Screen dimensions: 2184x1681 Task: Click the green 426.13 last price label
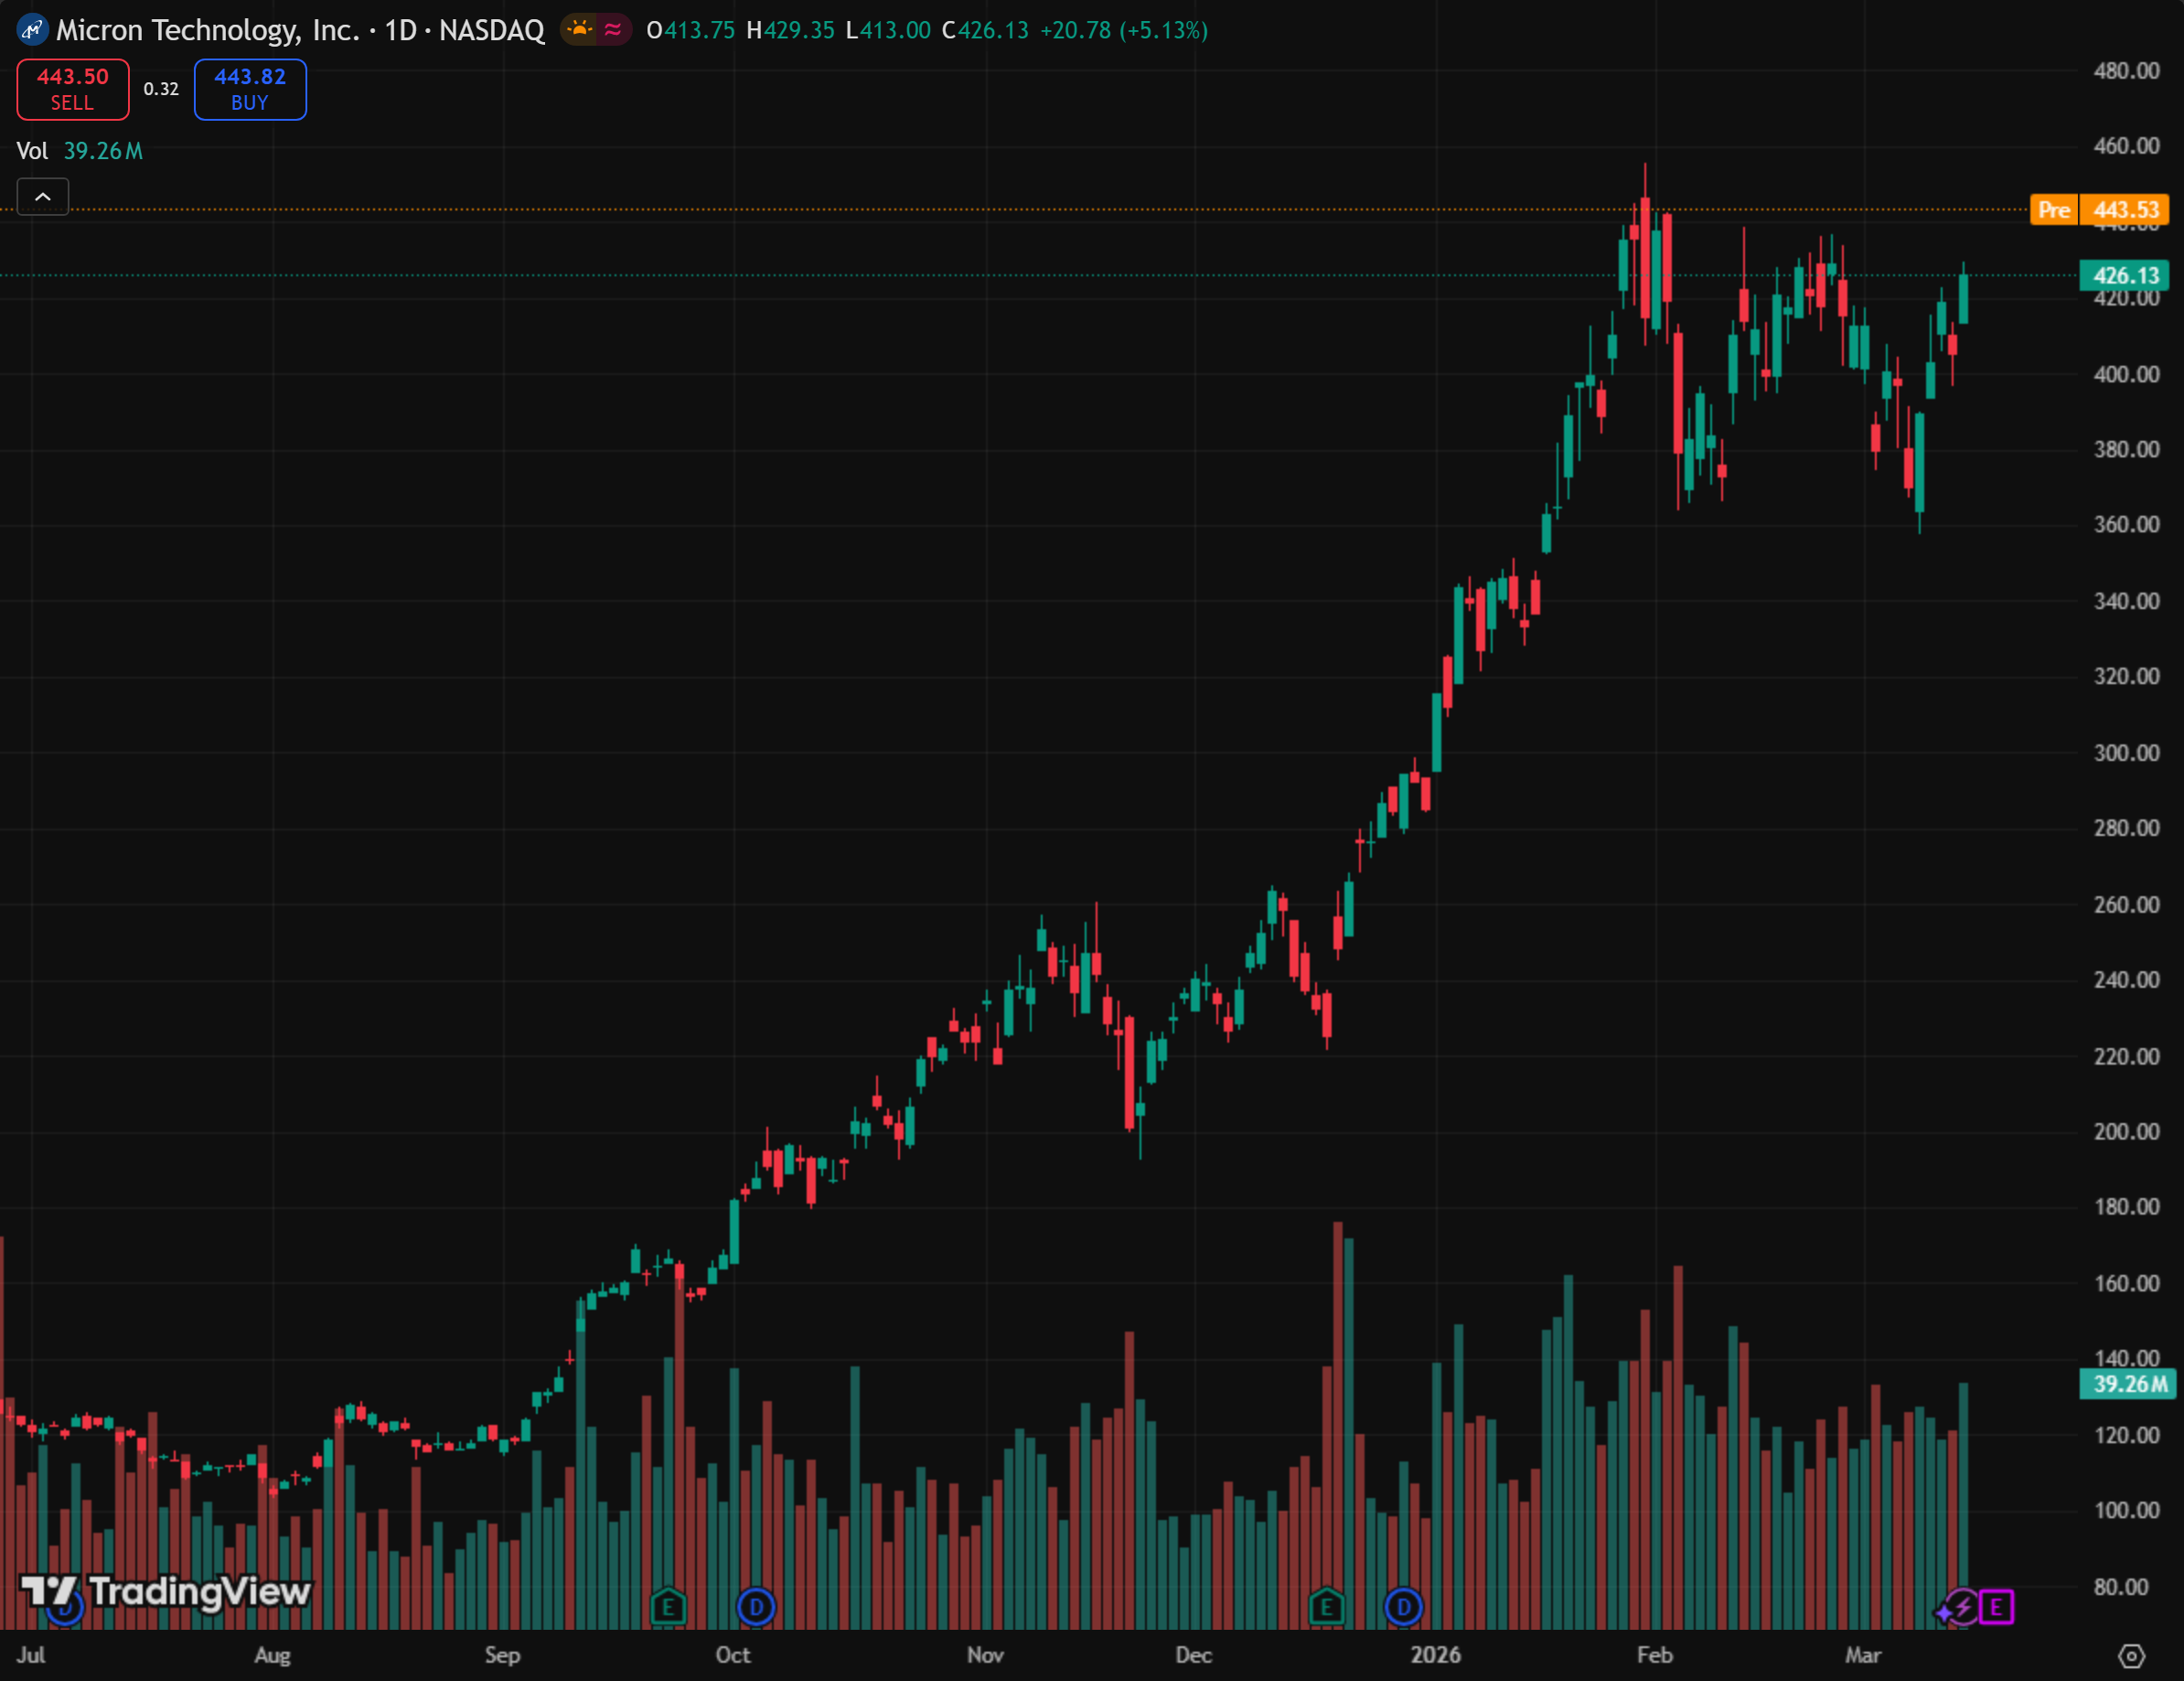tap(2126, 275)
